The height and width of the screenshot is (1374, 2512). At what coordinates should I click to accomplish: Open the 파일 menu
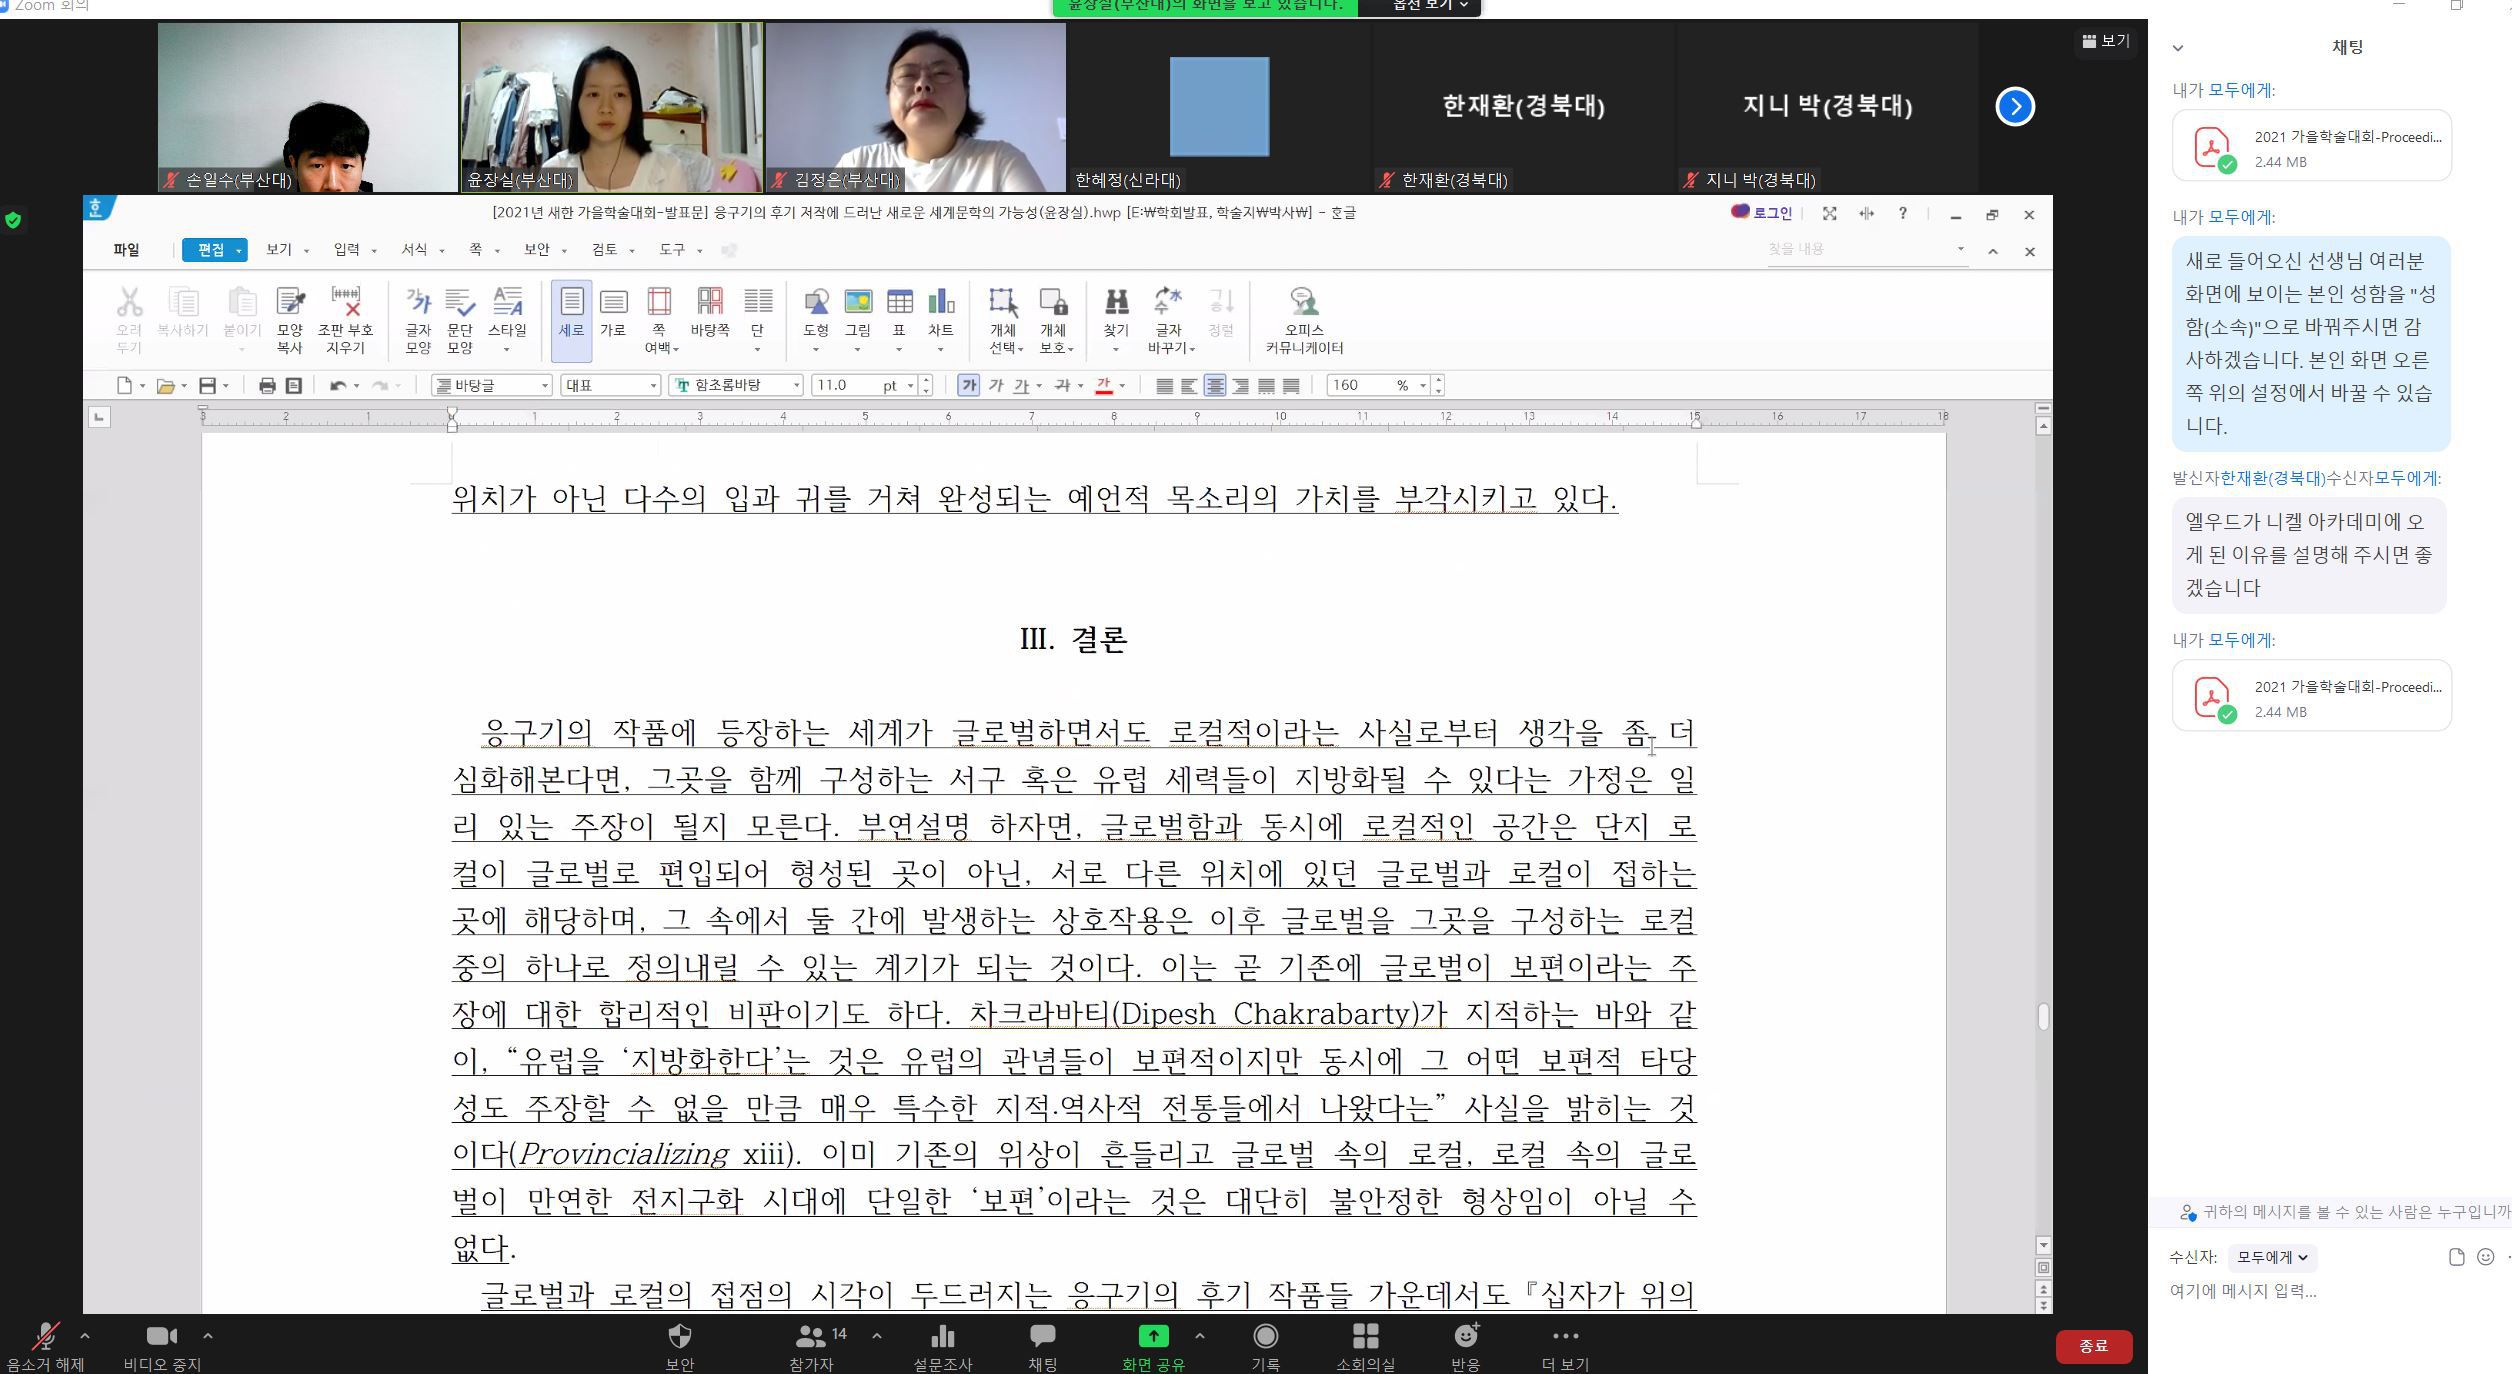click(x=126, y=250)
